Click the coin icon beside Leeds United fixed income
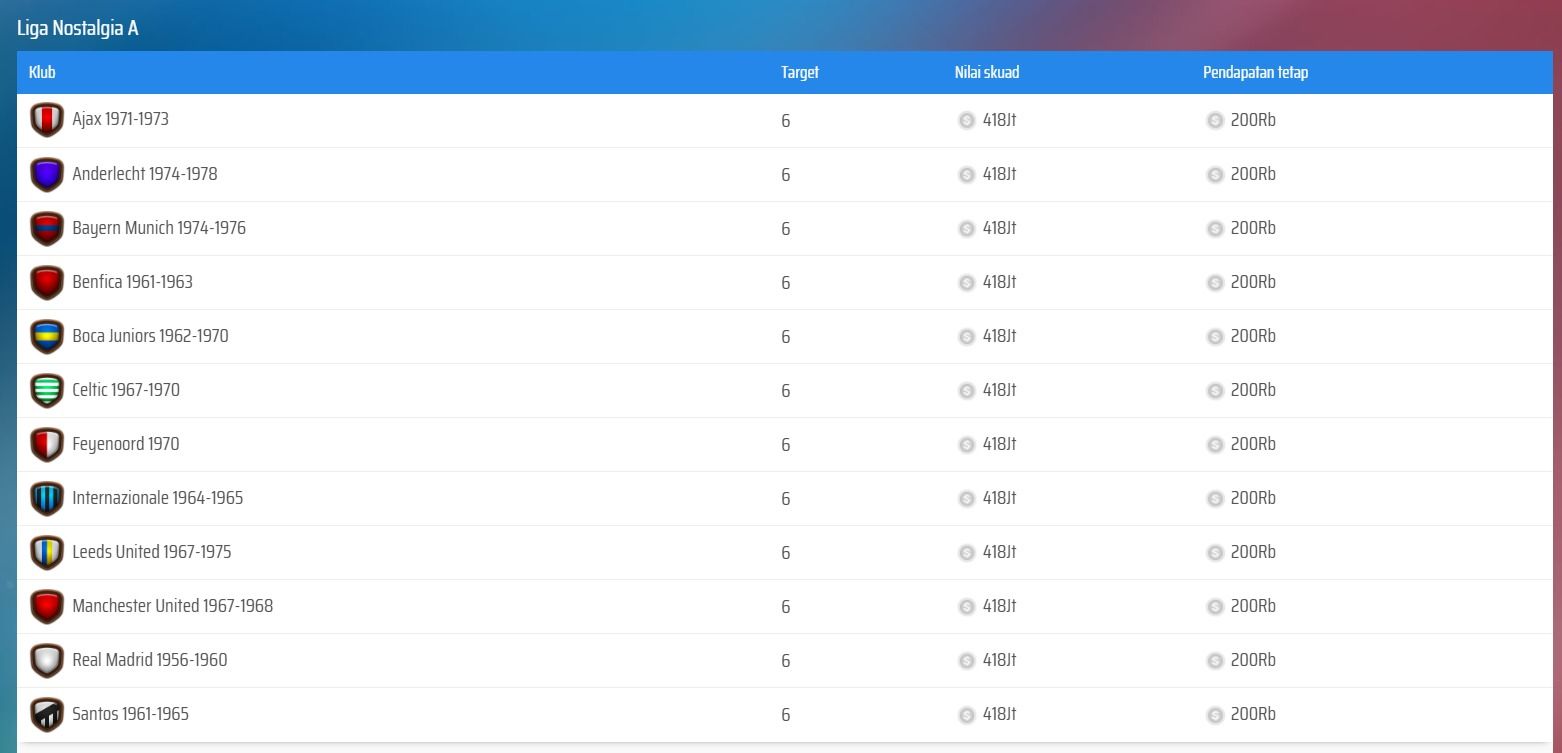 1215,552
